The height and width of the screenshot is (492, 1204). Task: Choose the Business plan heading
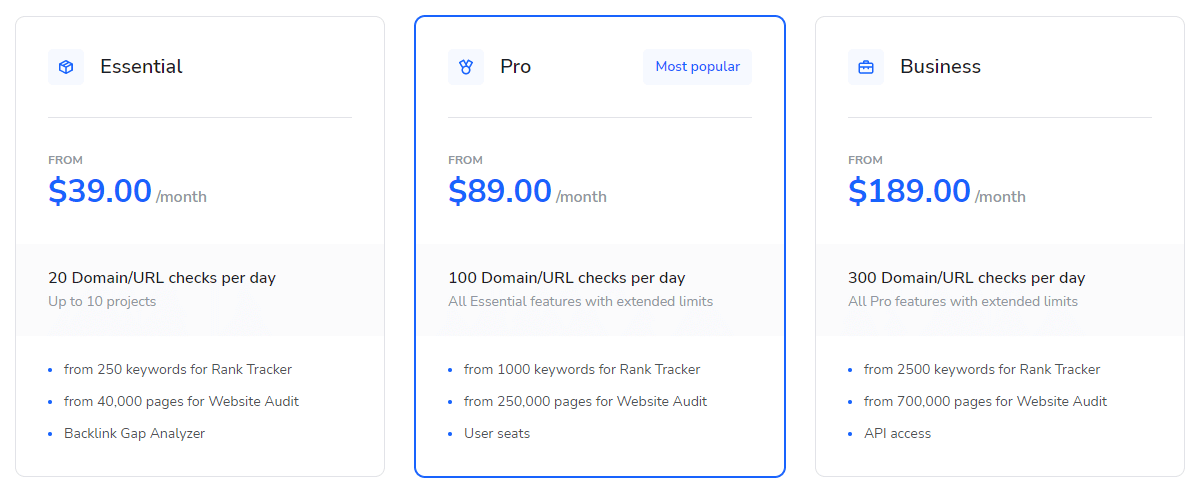[x=941, y=67]
